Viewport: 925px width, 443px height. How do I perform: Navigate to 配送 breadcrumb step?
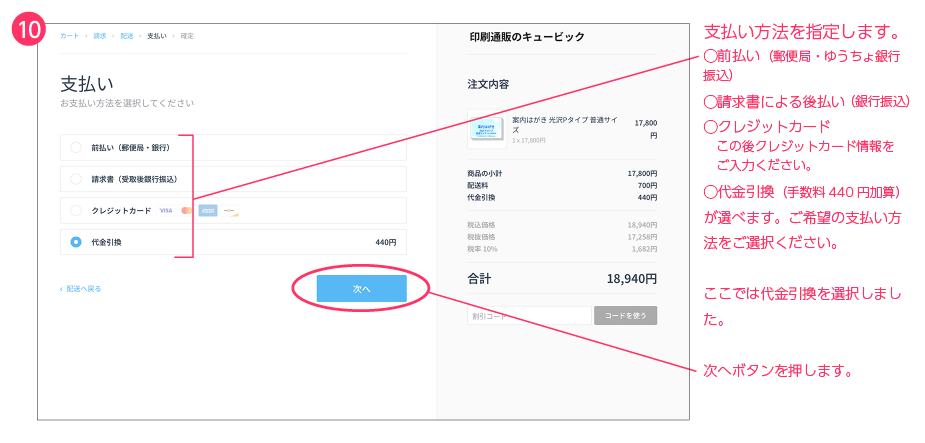coord(126,36)
